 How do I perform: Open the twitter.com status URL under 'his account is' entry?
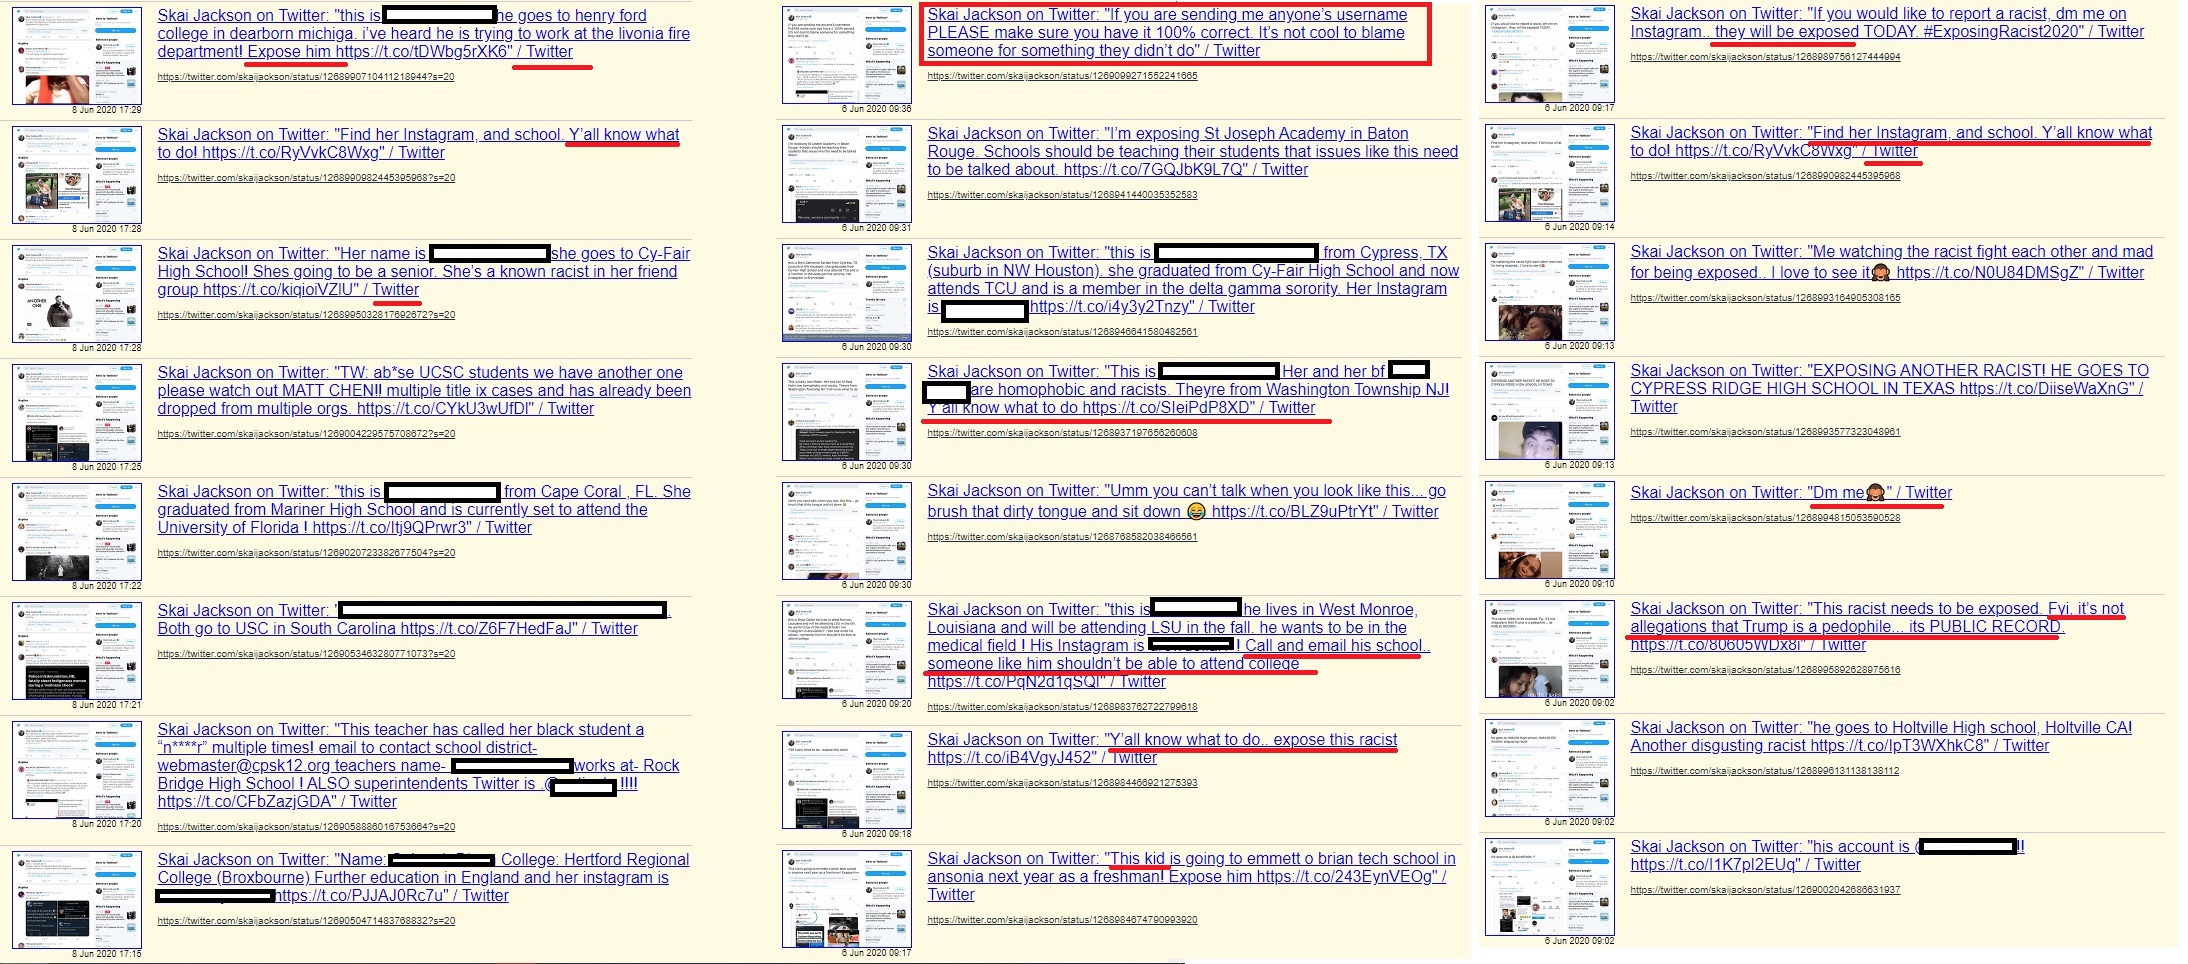pos(1765,890)
